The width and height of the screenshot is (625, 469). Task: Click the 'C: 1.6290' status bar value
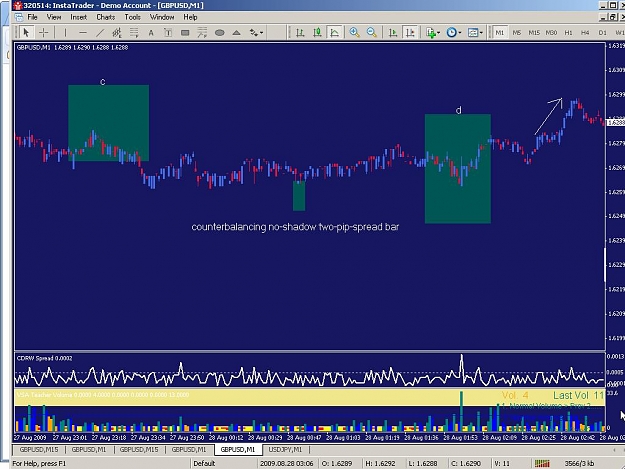466,463
